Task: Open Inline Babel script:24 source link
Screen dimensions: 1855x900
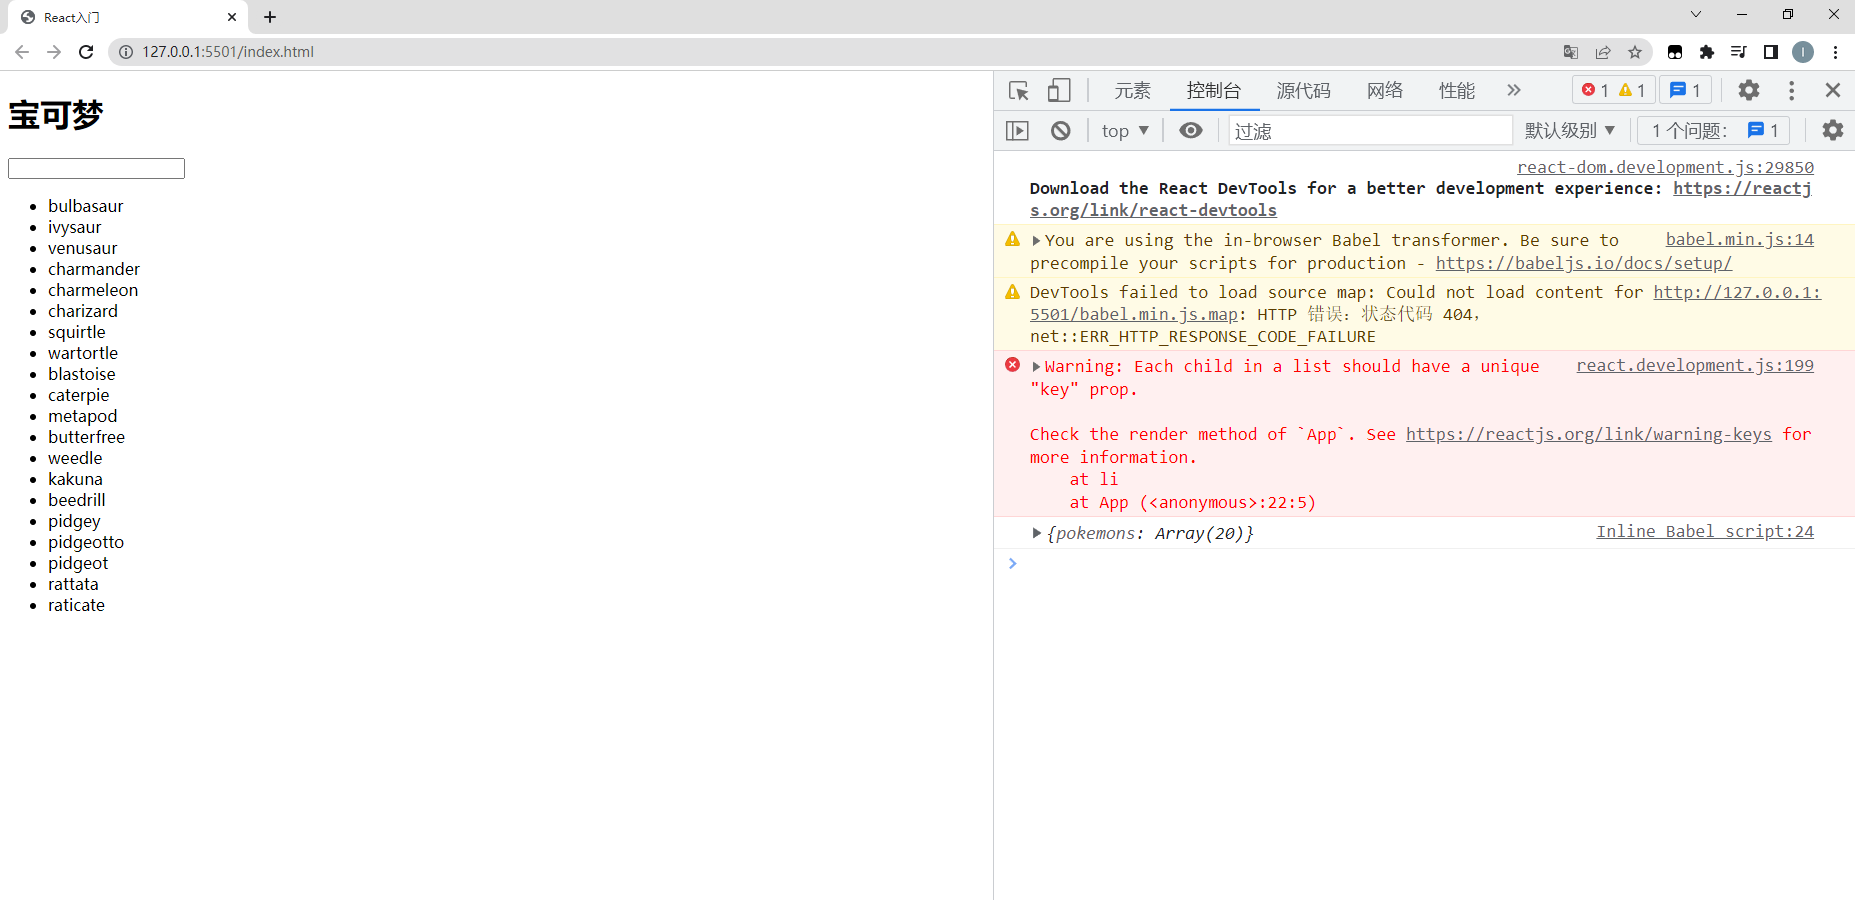Action: 1705,531
